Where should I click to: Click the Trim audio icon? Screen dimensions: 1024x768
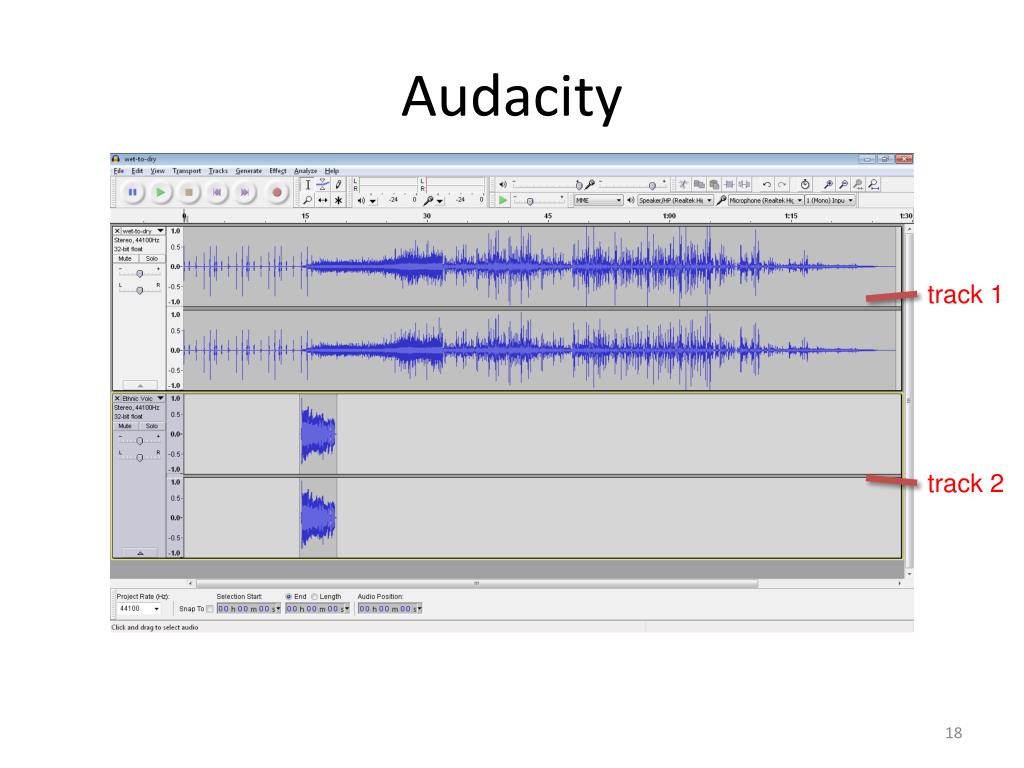coord(729,185)
